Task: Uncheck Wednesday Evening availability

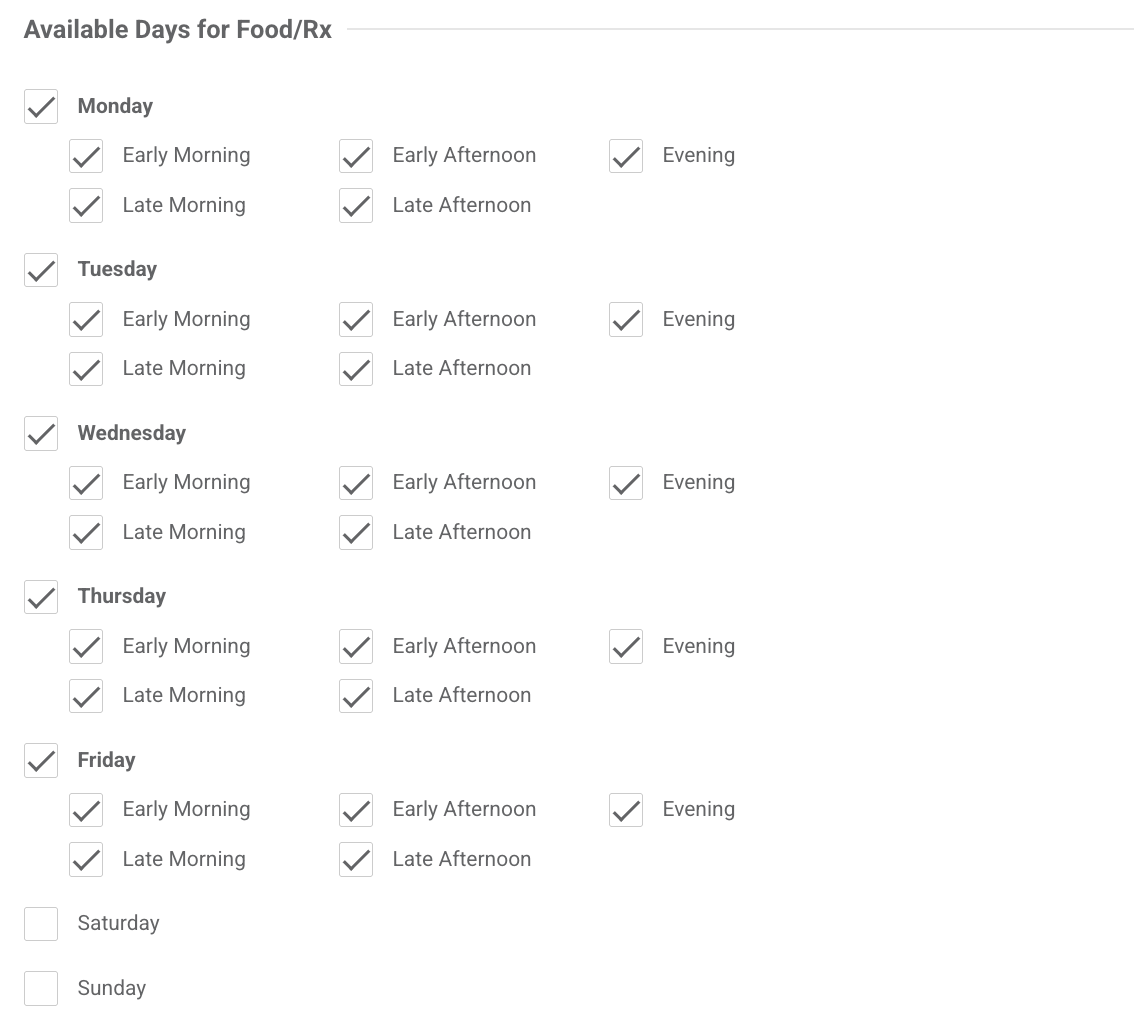Action: tap(626, 483)
